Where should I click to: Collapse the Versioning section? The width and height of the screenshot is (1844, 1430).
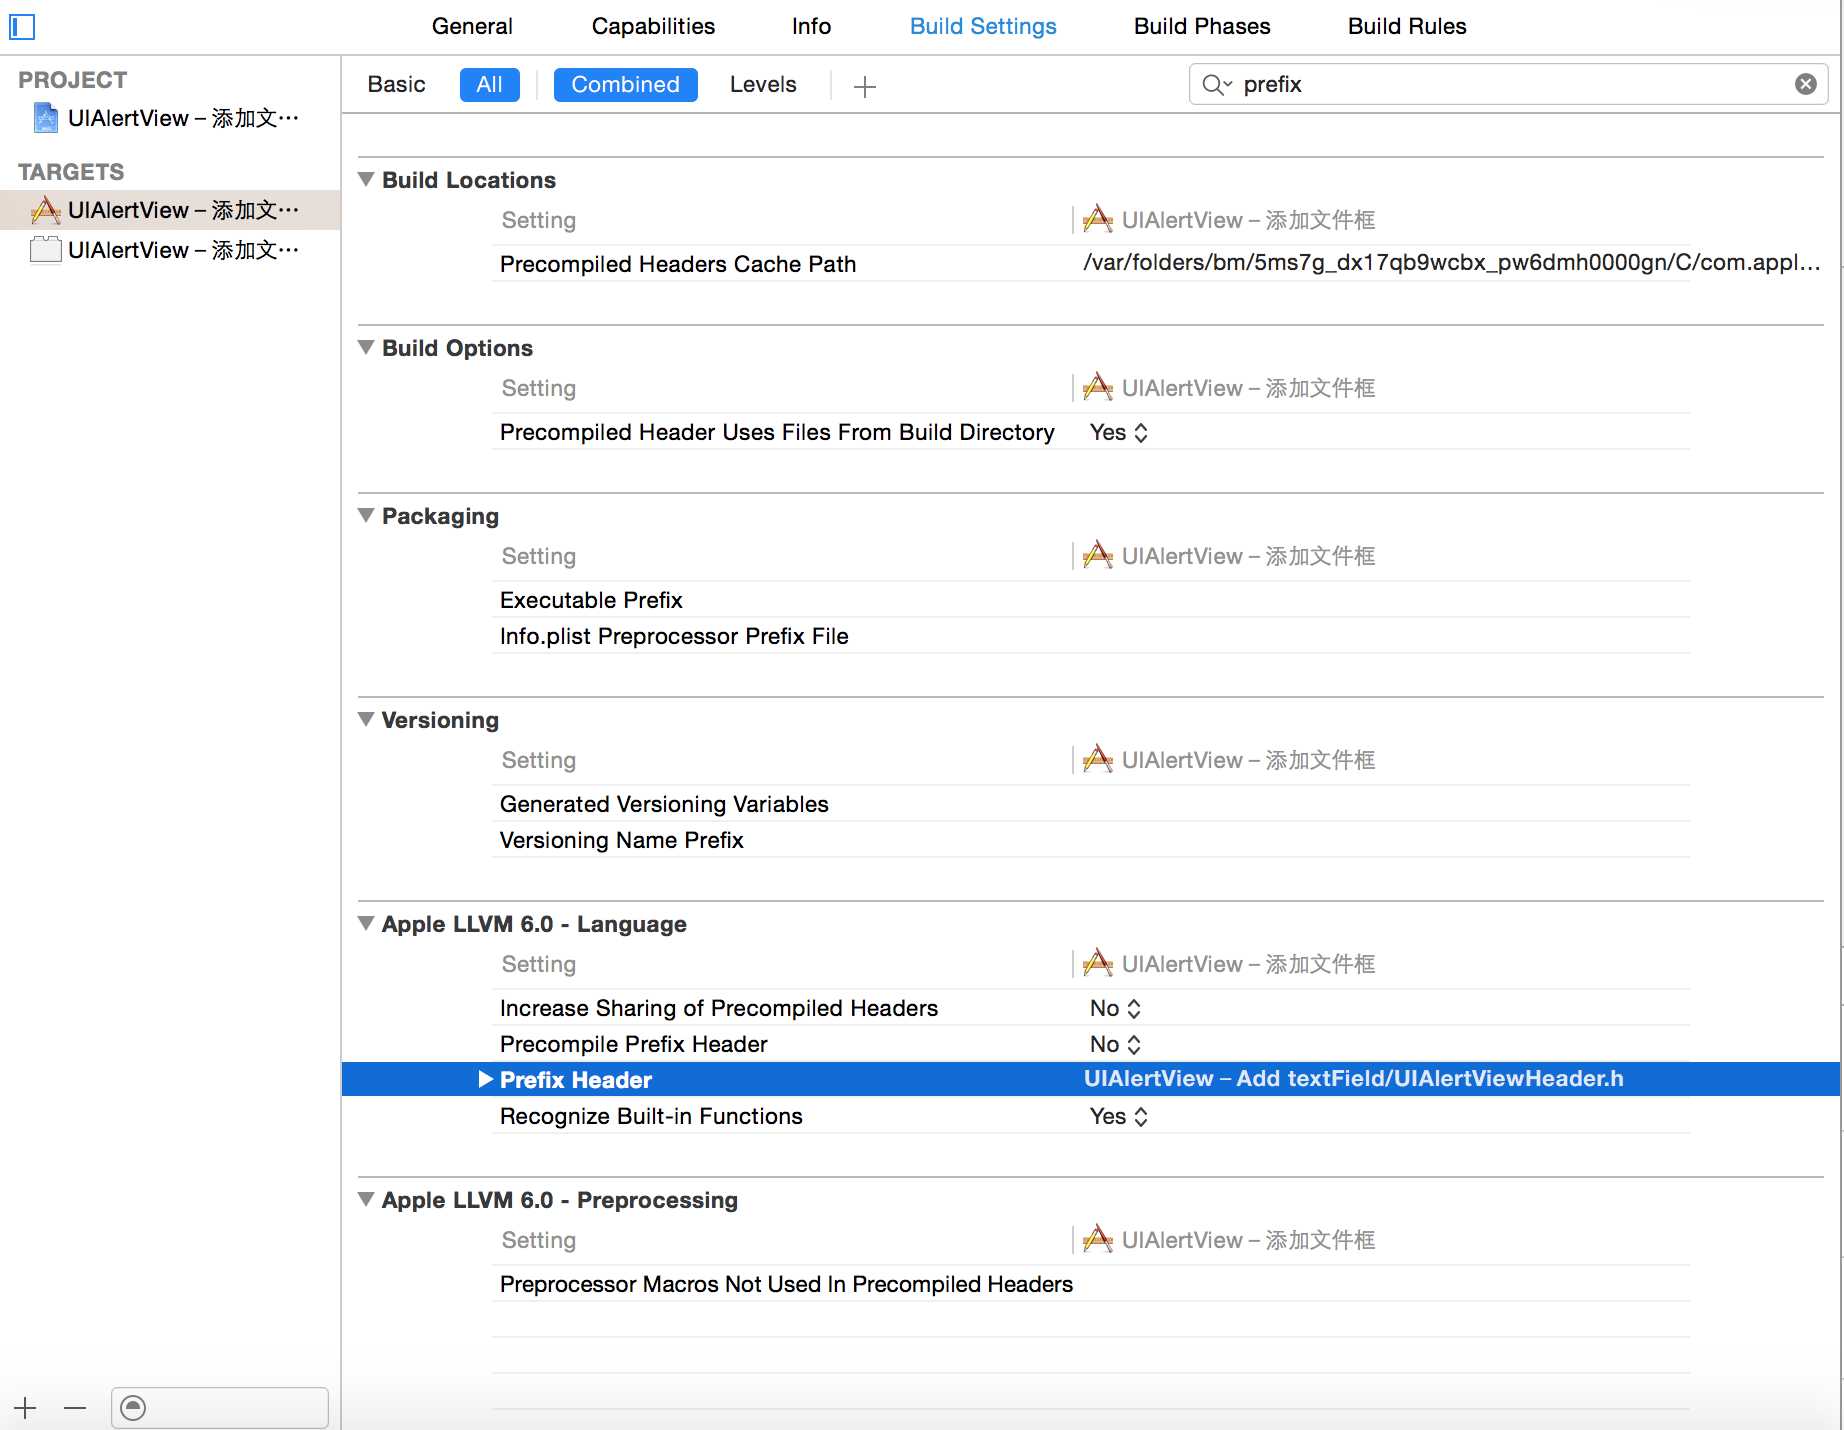click(x=366, y=719)
